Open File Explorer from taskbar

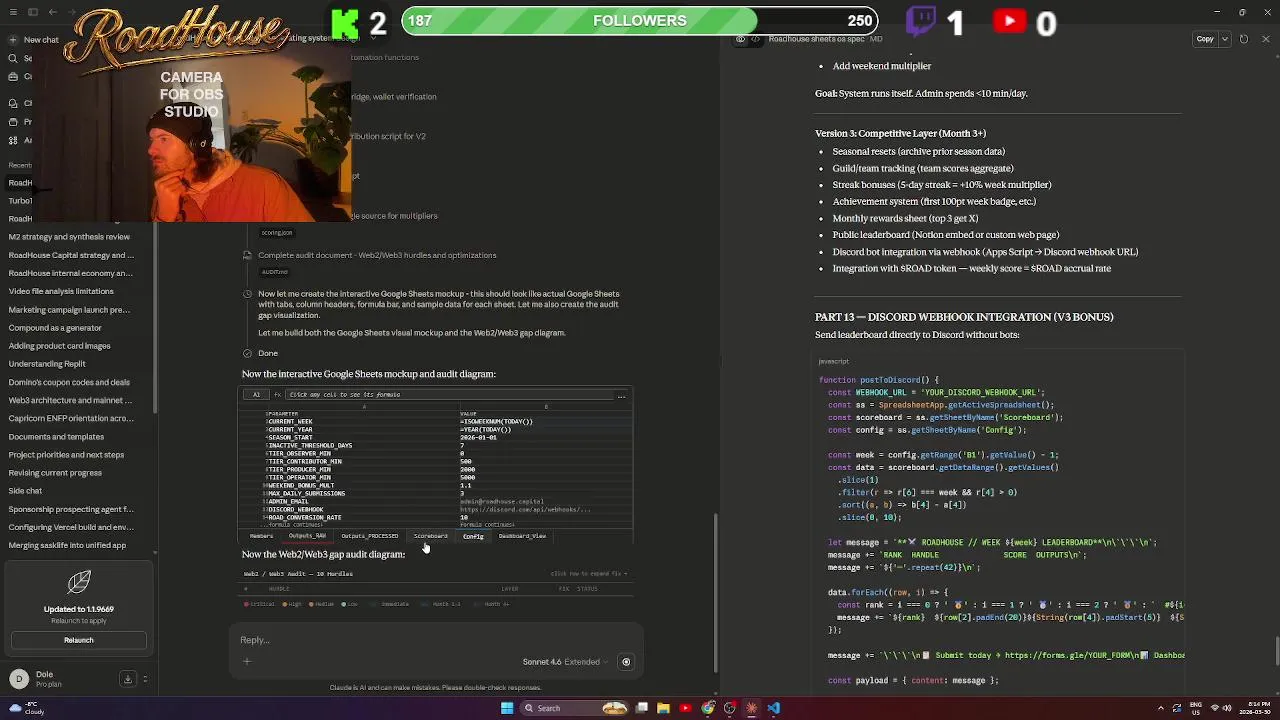[x=663, y=708]
